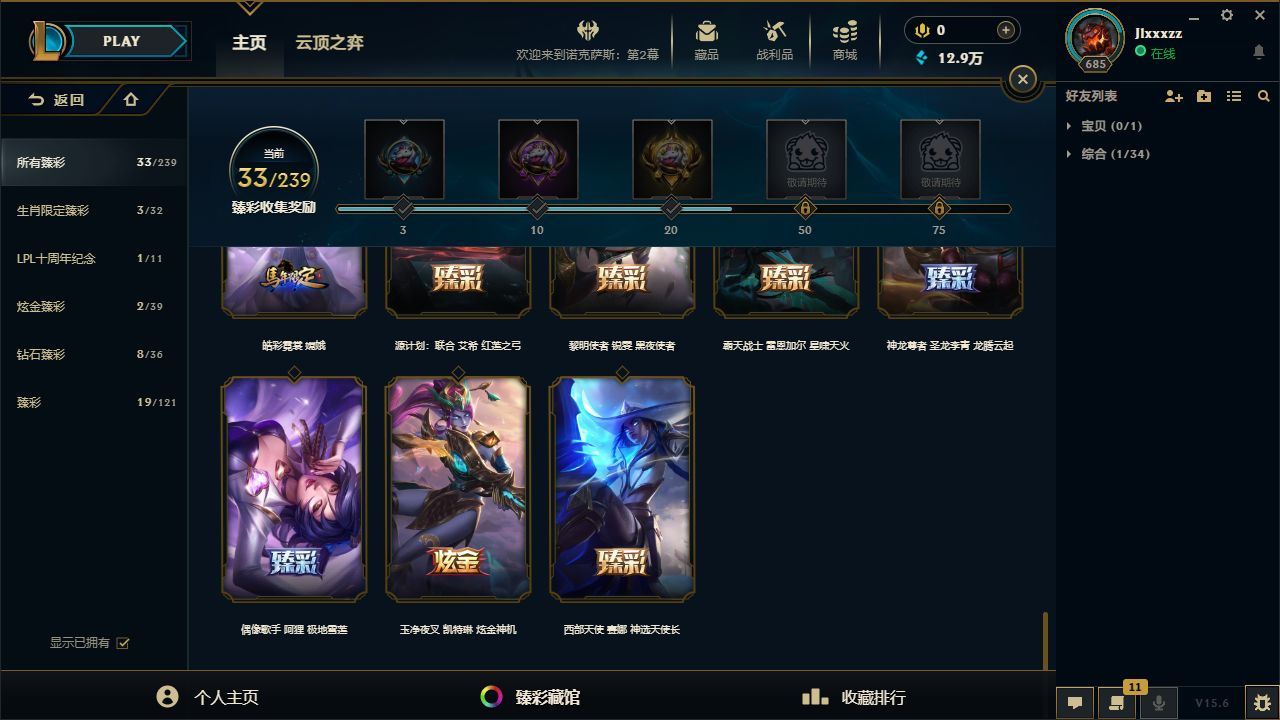Open the chat bubble icon
This screenshot has width=1280, height=720.
(x=1075, y=702)
